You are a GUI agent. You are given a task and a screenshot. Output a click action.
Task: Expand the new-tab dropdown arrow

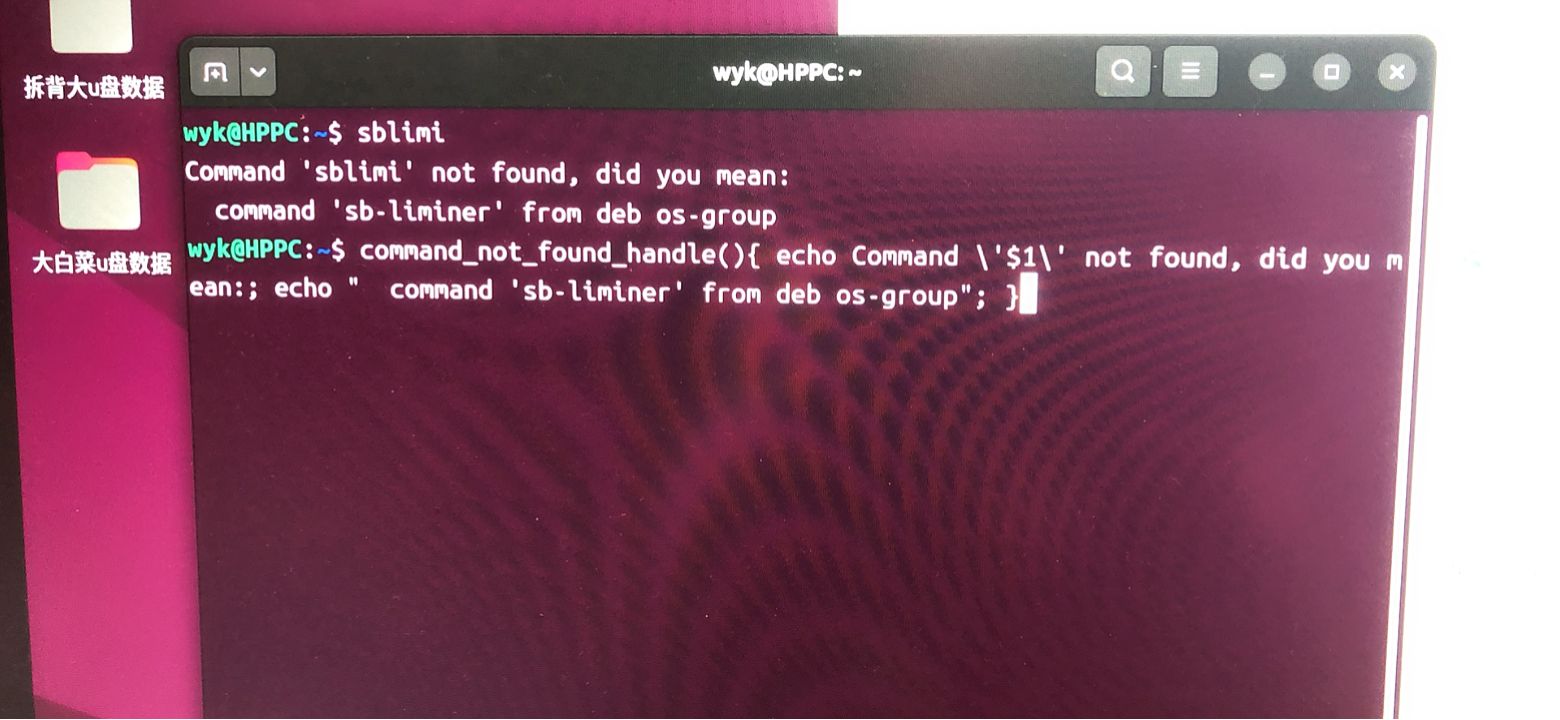258,72
